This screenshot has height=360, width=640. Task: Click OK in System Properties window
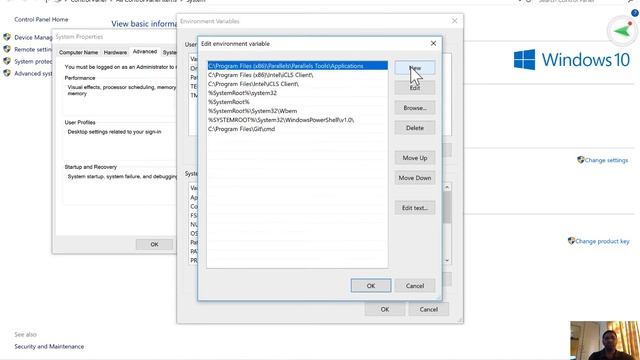[x=154, y=244]
